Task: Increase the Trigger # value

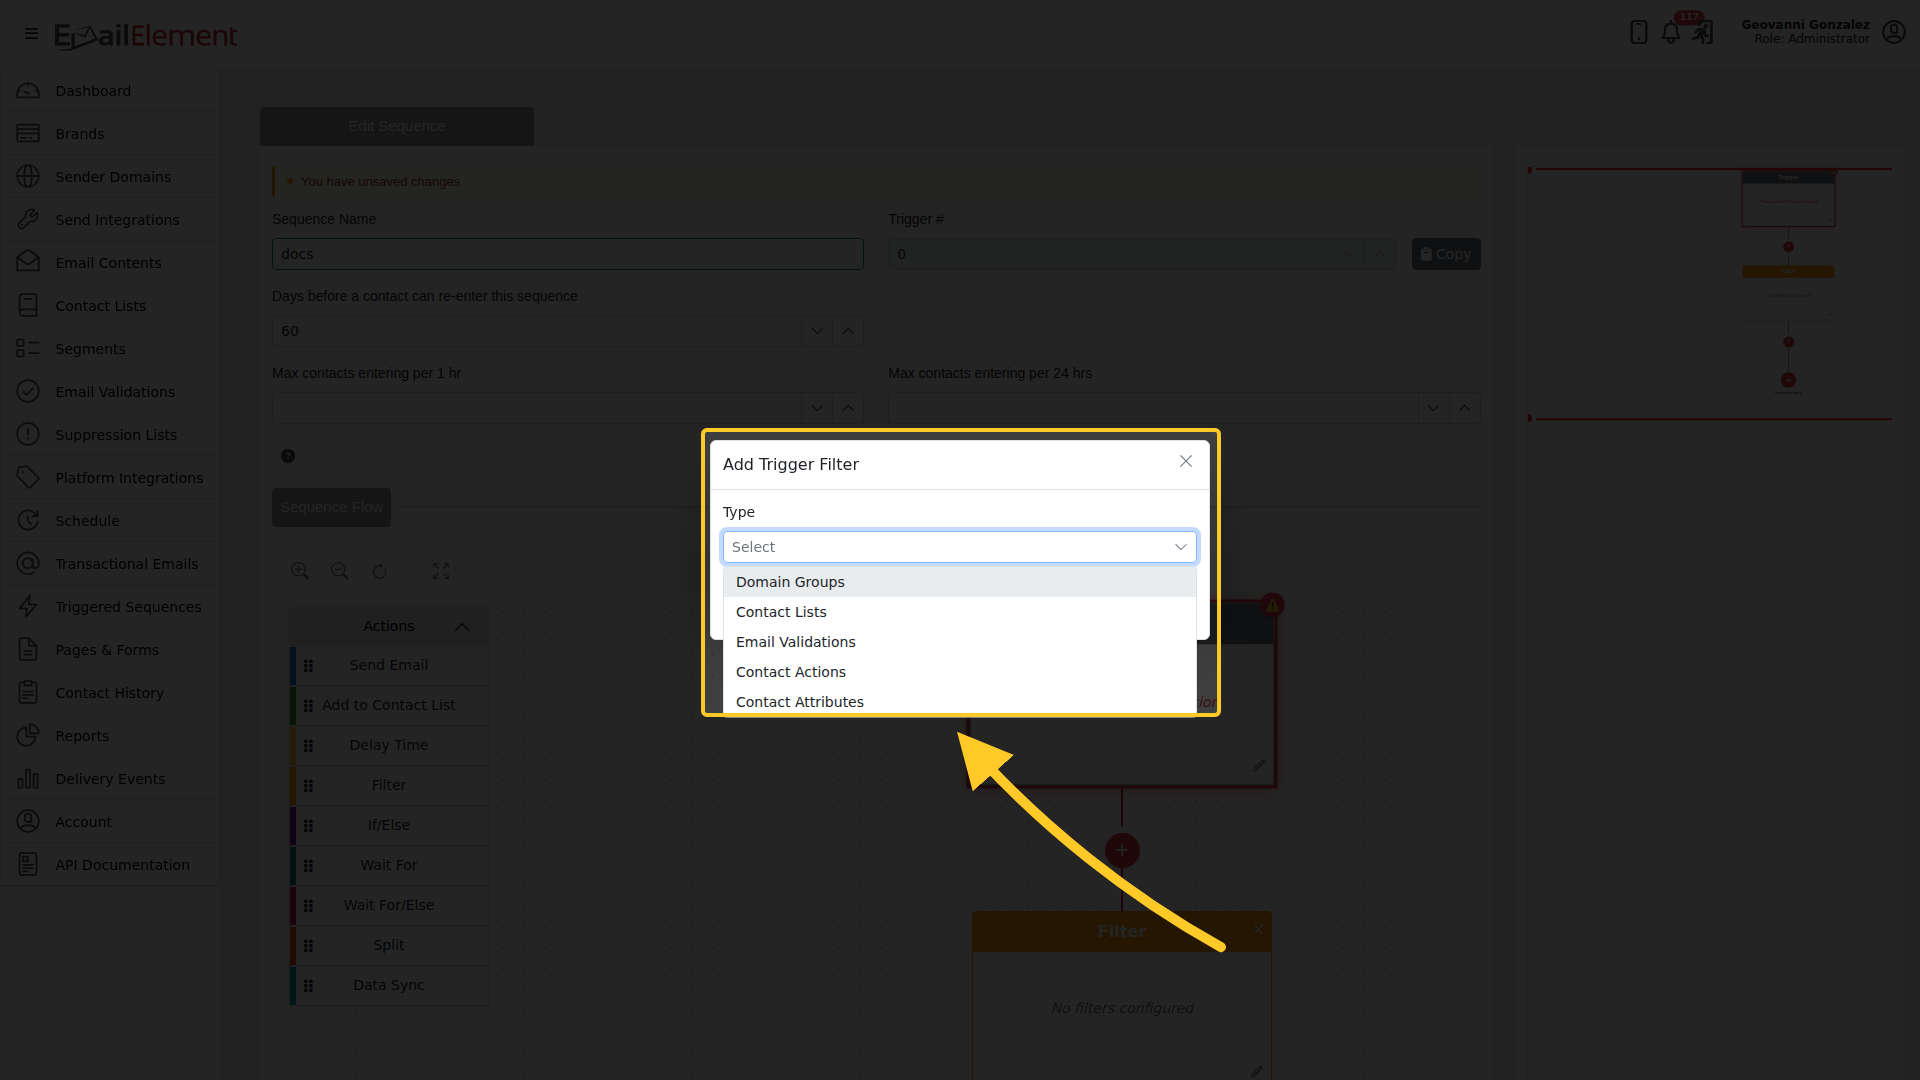Action: click(1380, 254)
